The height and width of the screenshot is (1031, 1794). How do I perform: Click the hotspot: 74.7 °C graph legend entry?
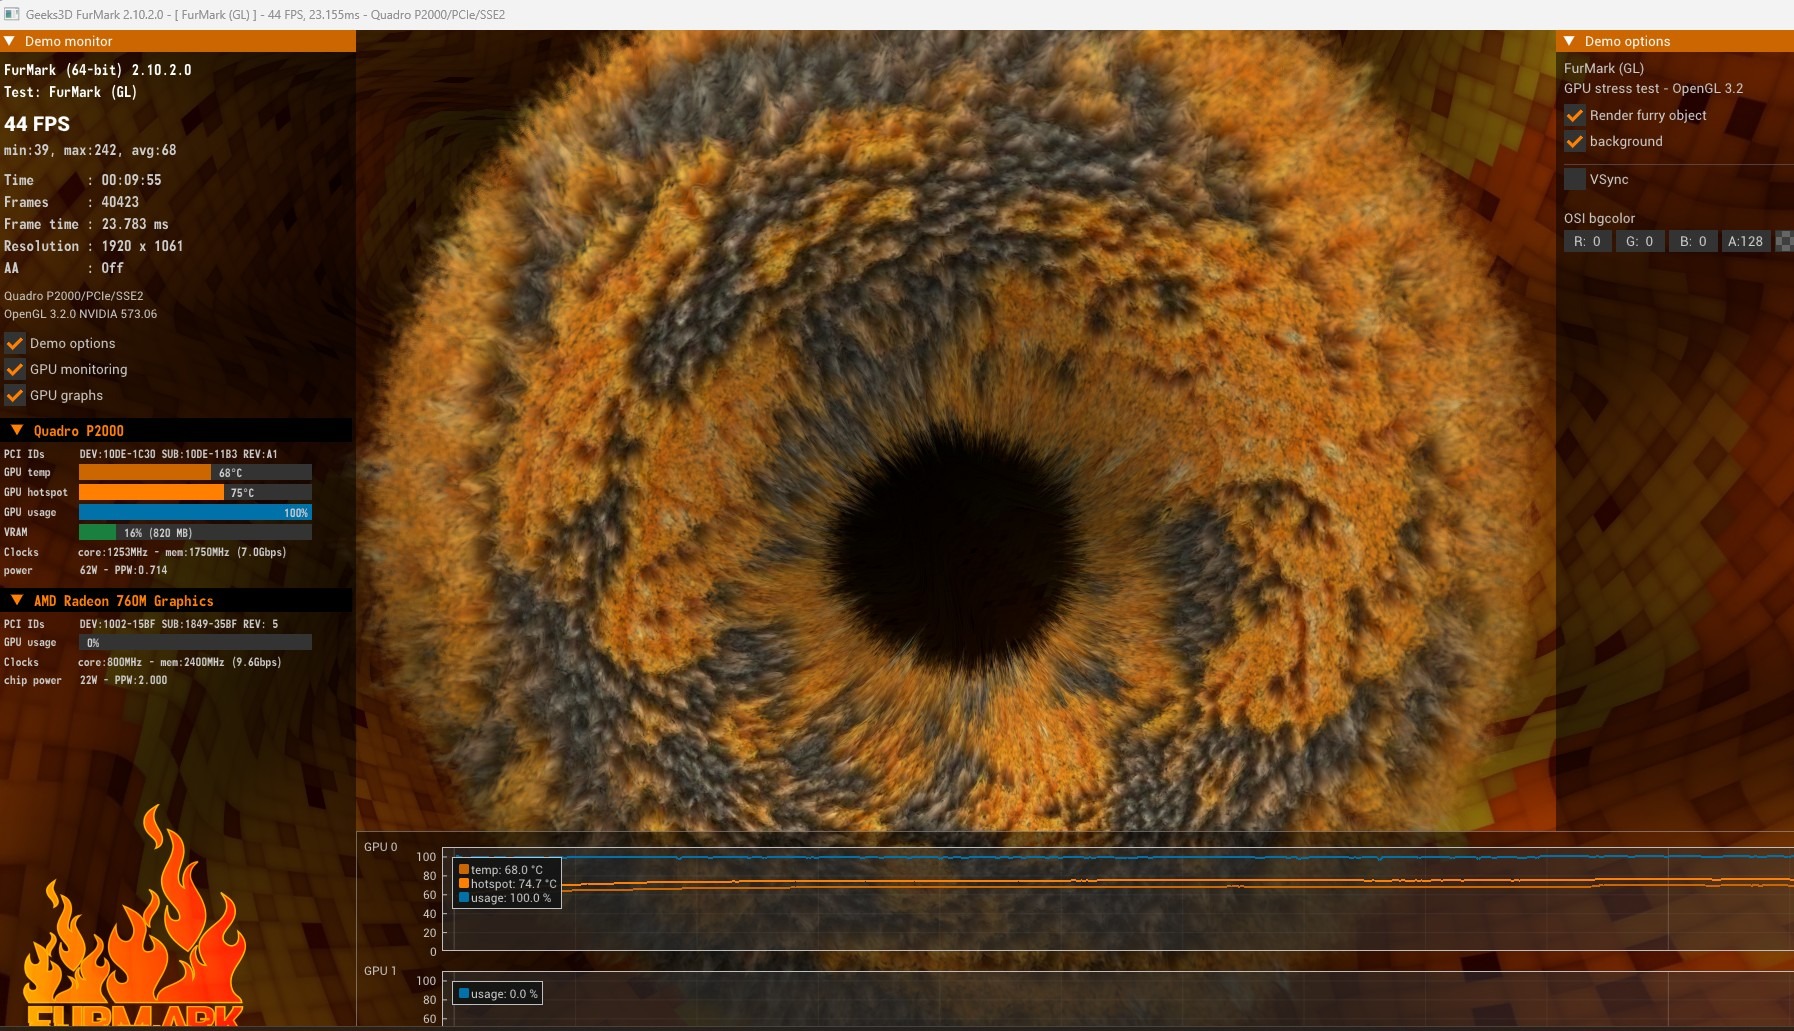508,884
